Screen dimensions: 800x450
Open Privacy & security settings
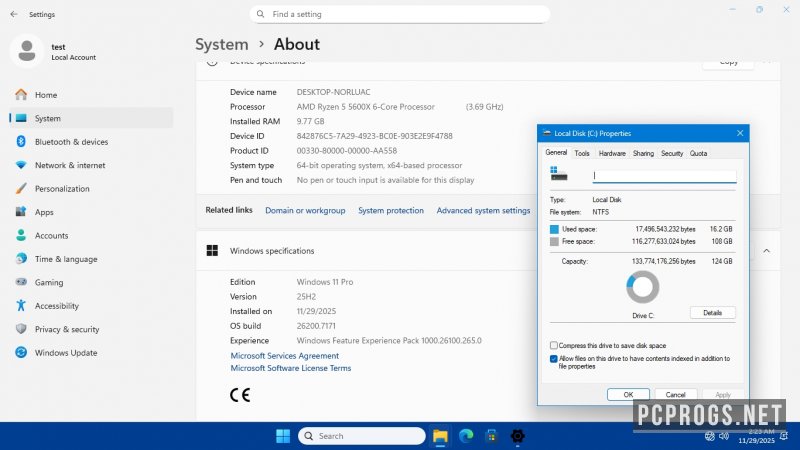tap(91, 330)
